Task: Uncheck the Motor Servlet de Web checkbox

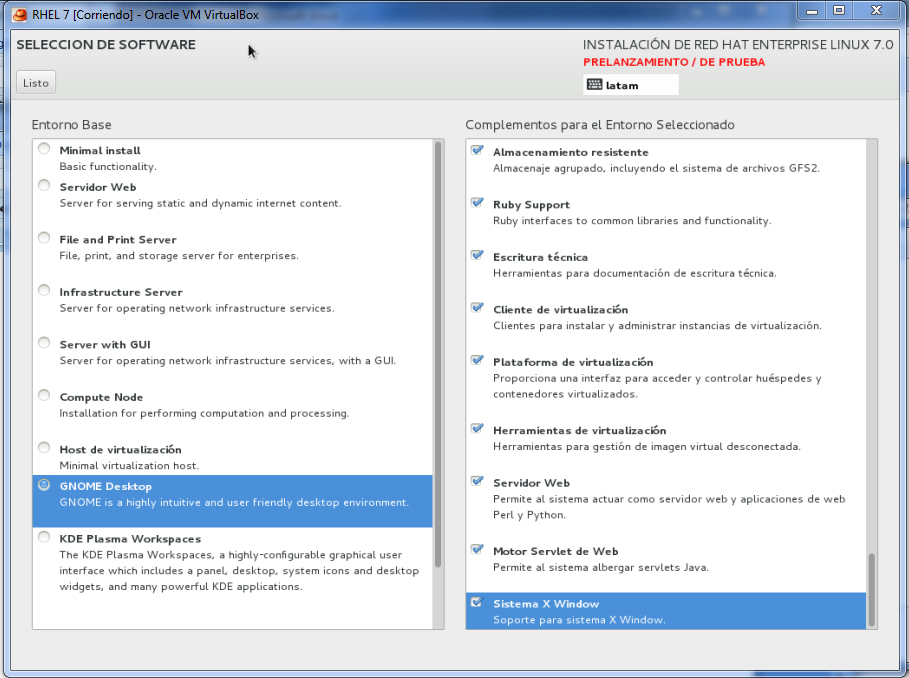Action: (477, 549)
